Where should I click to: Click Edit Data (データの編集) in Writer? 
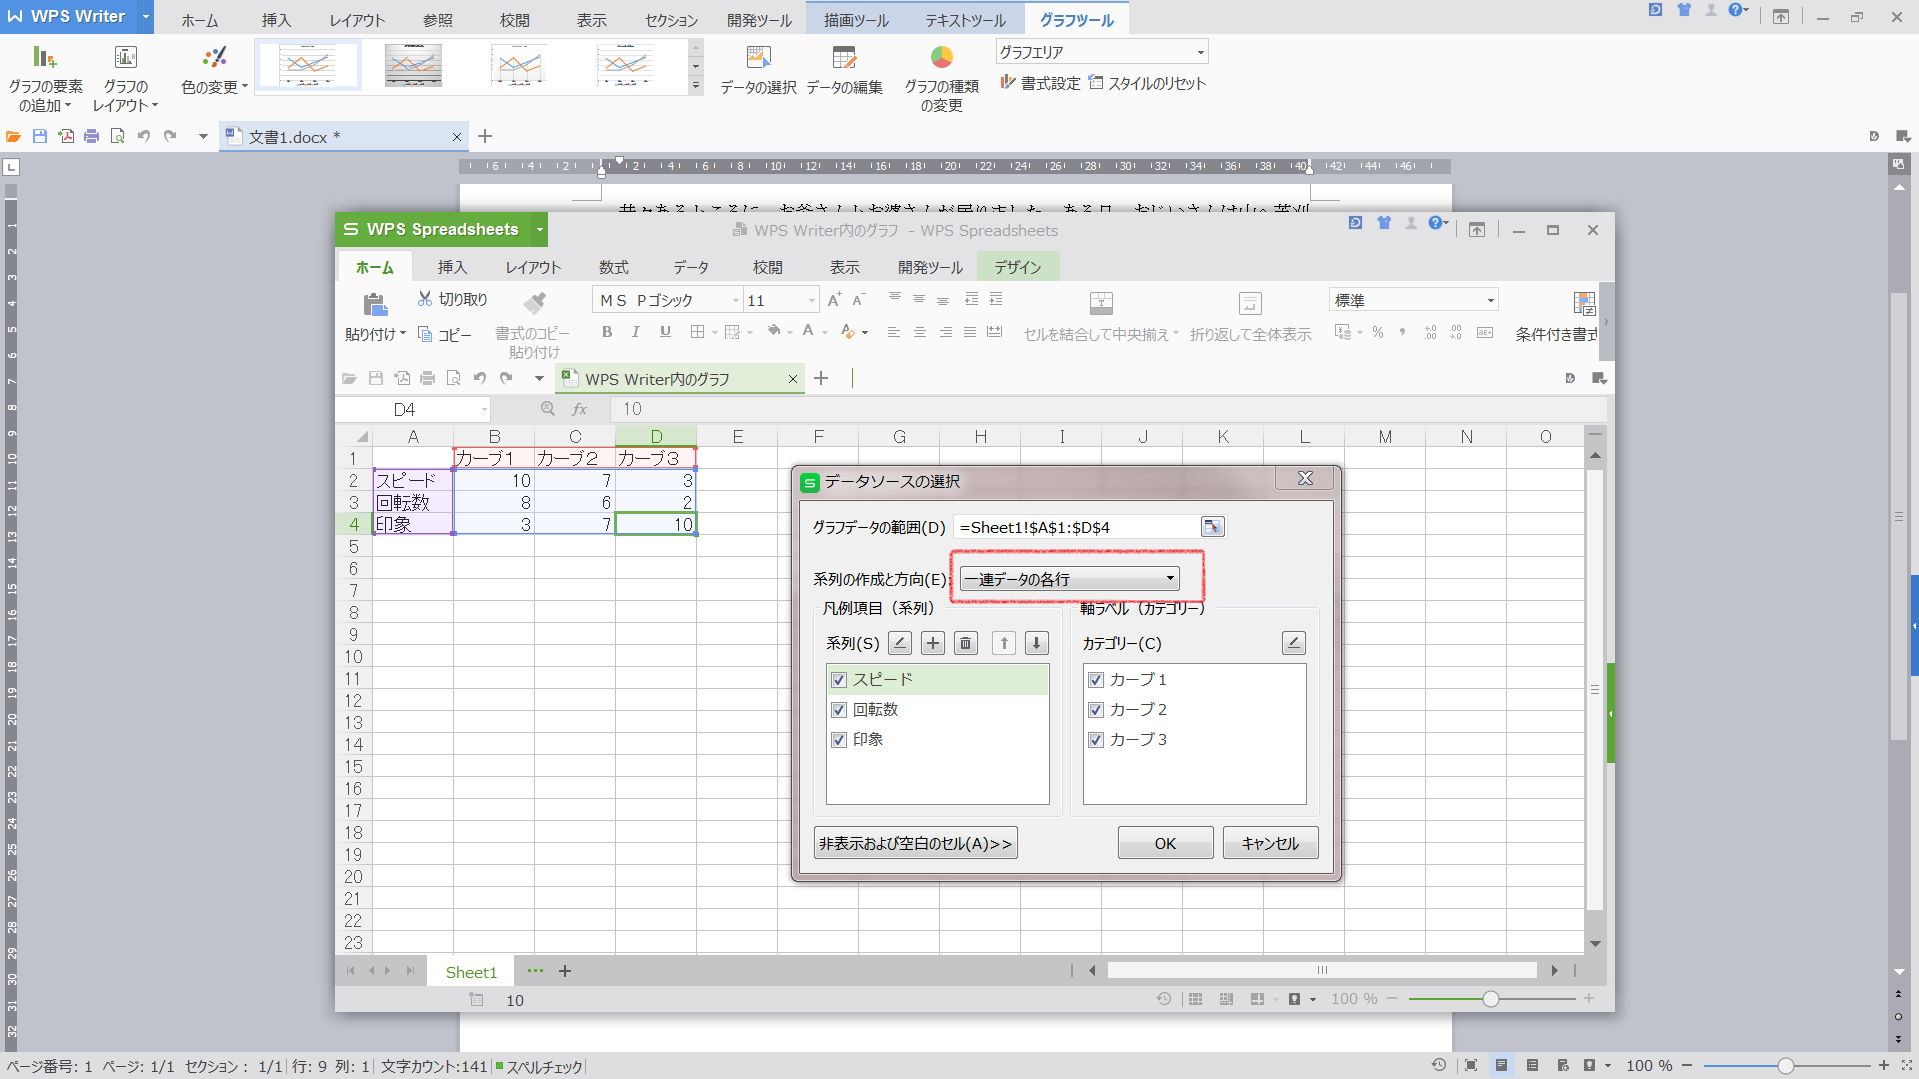pos(844,70)
